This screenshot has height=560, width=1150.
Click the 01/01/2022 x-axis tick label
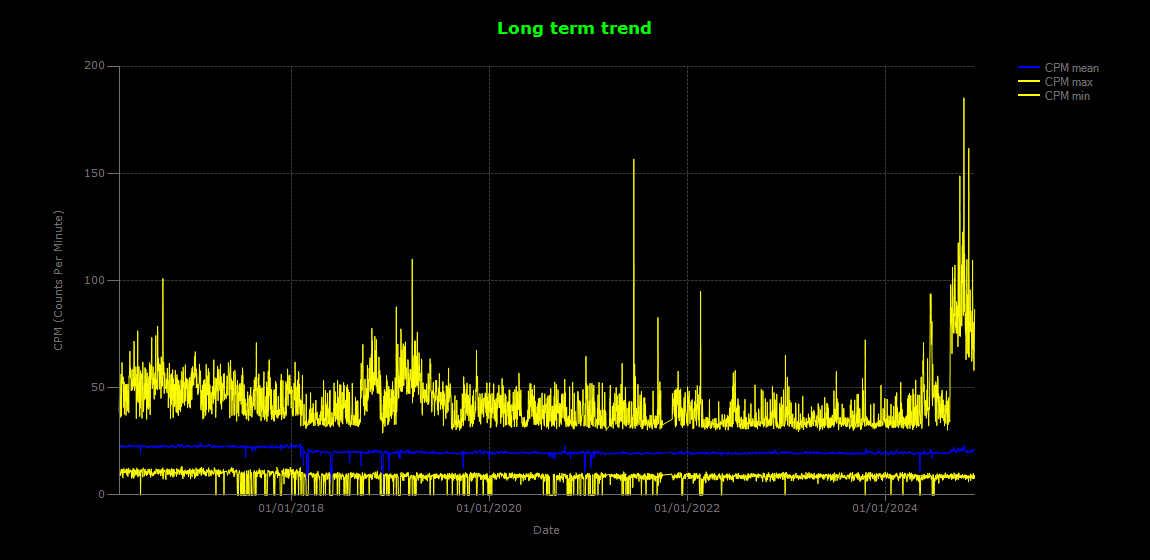(687, 509)
